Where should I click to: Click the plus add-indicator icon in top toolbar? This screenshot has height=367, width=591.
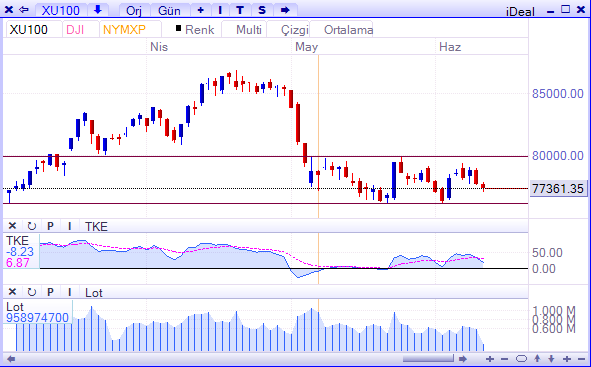click(x=201, y=10)
